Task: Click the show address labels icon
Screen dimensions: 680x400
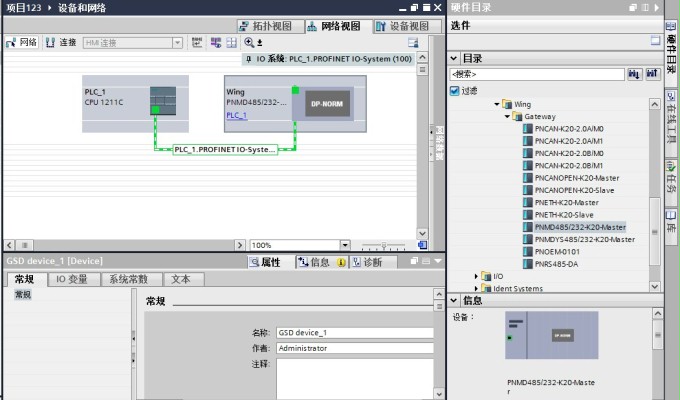Action: (x=197, y=42)
